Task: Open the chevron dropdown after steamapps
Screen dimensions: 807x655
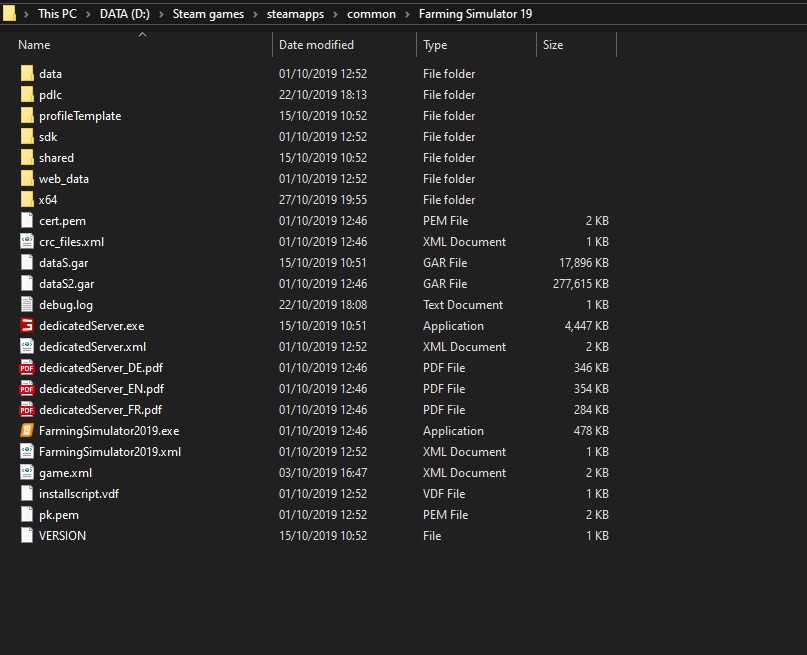Action: [339, 14]
